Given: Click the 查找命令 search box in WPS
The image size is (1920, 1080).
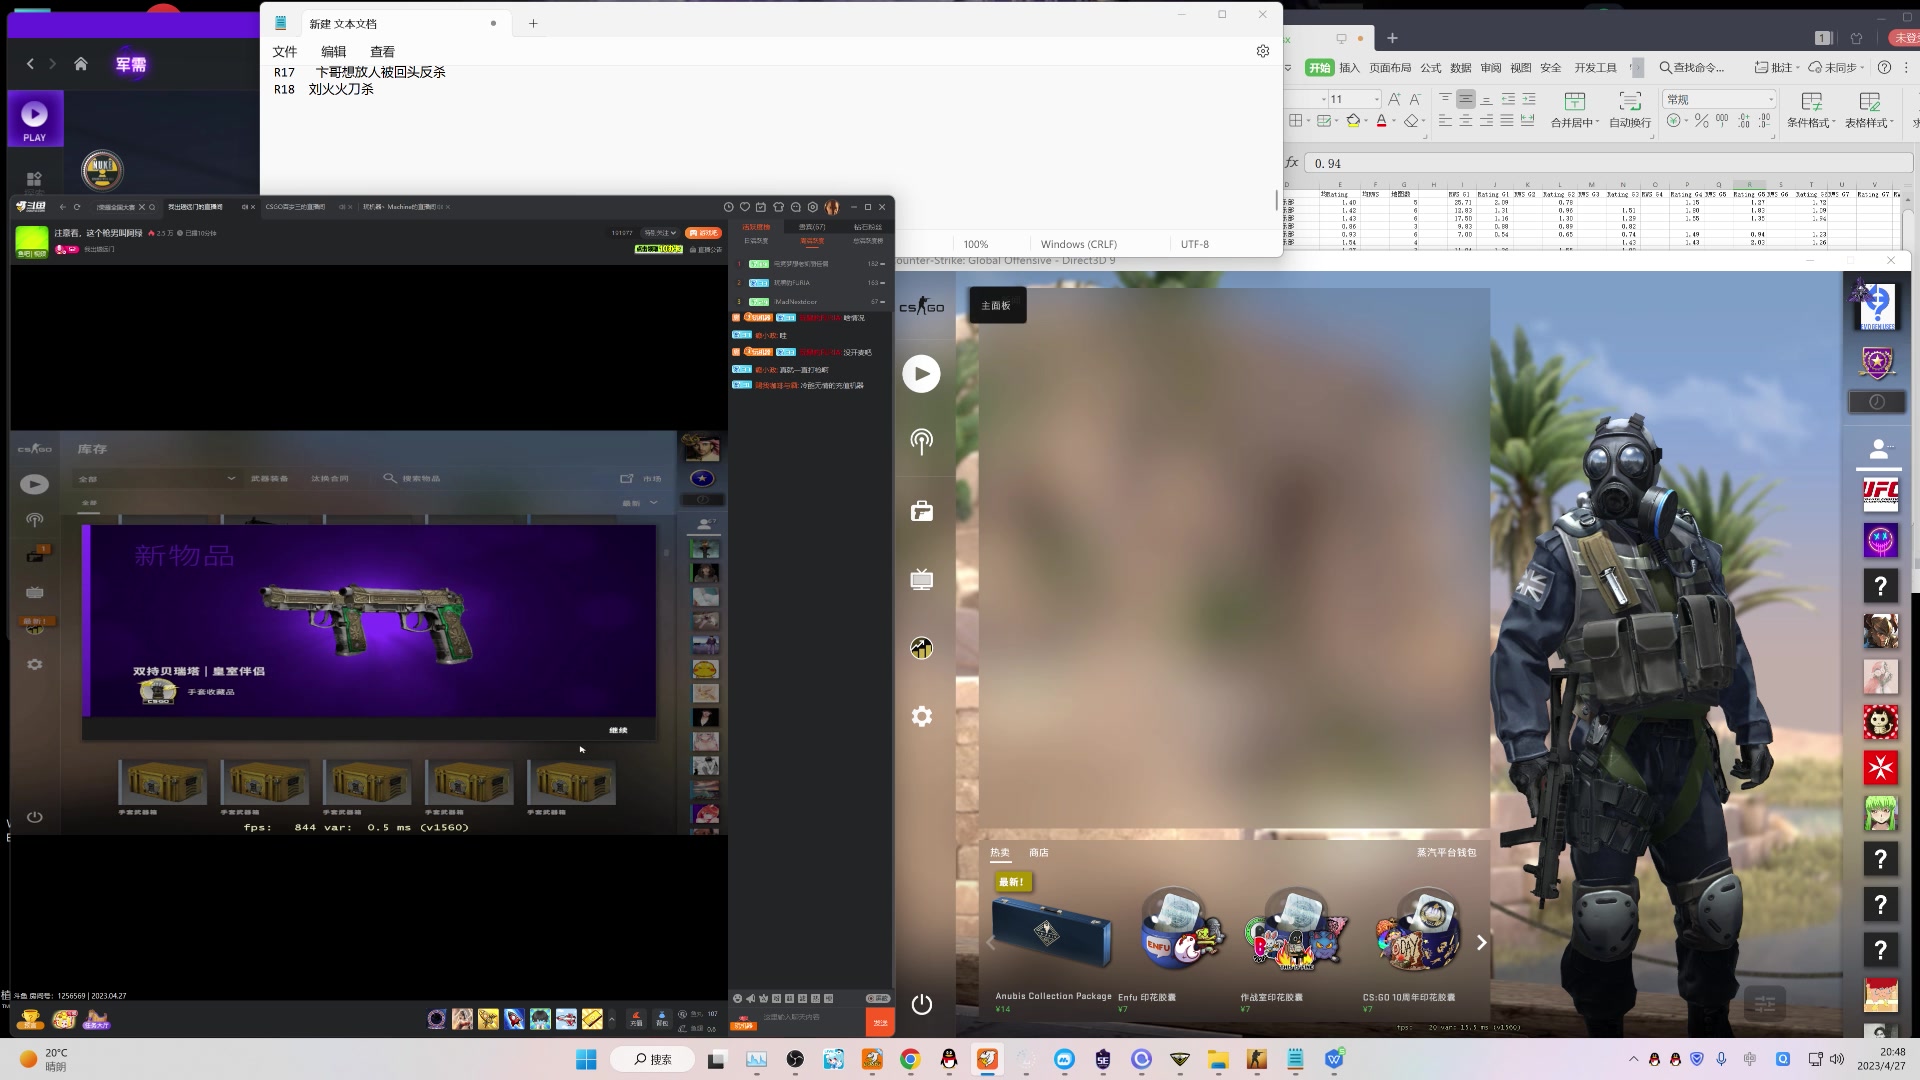Looking at the screenshot, I should pos(1692,67).
